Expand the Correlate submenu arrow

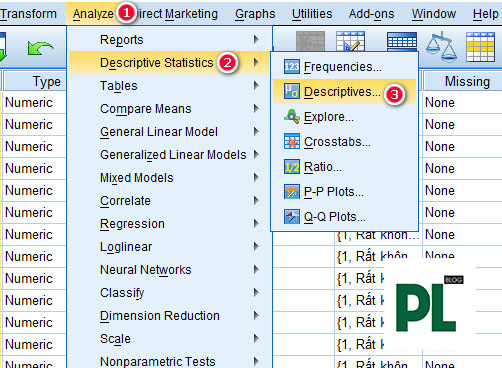tap(256, 200)
